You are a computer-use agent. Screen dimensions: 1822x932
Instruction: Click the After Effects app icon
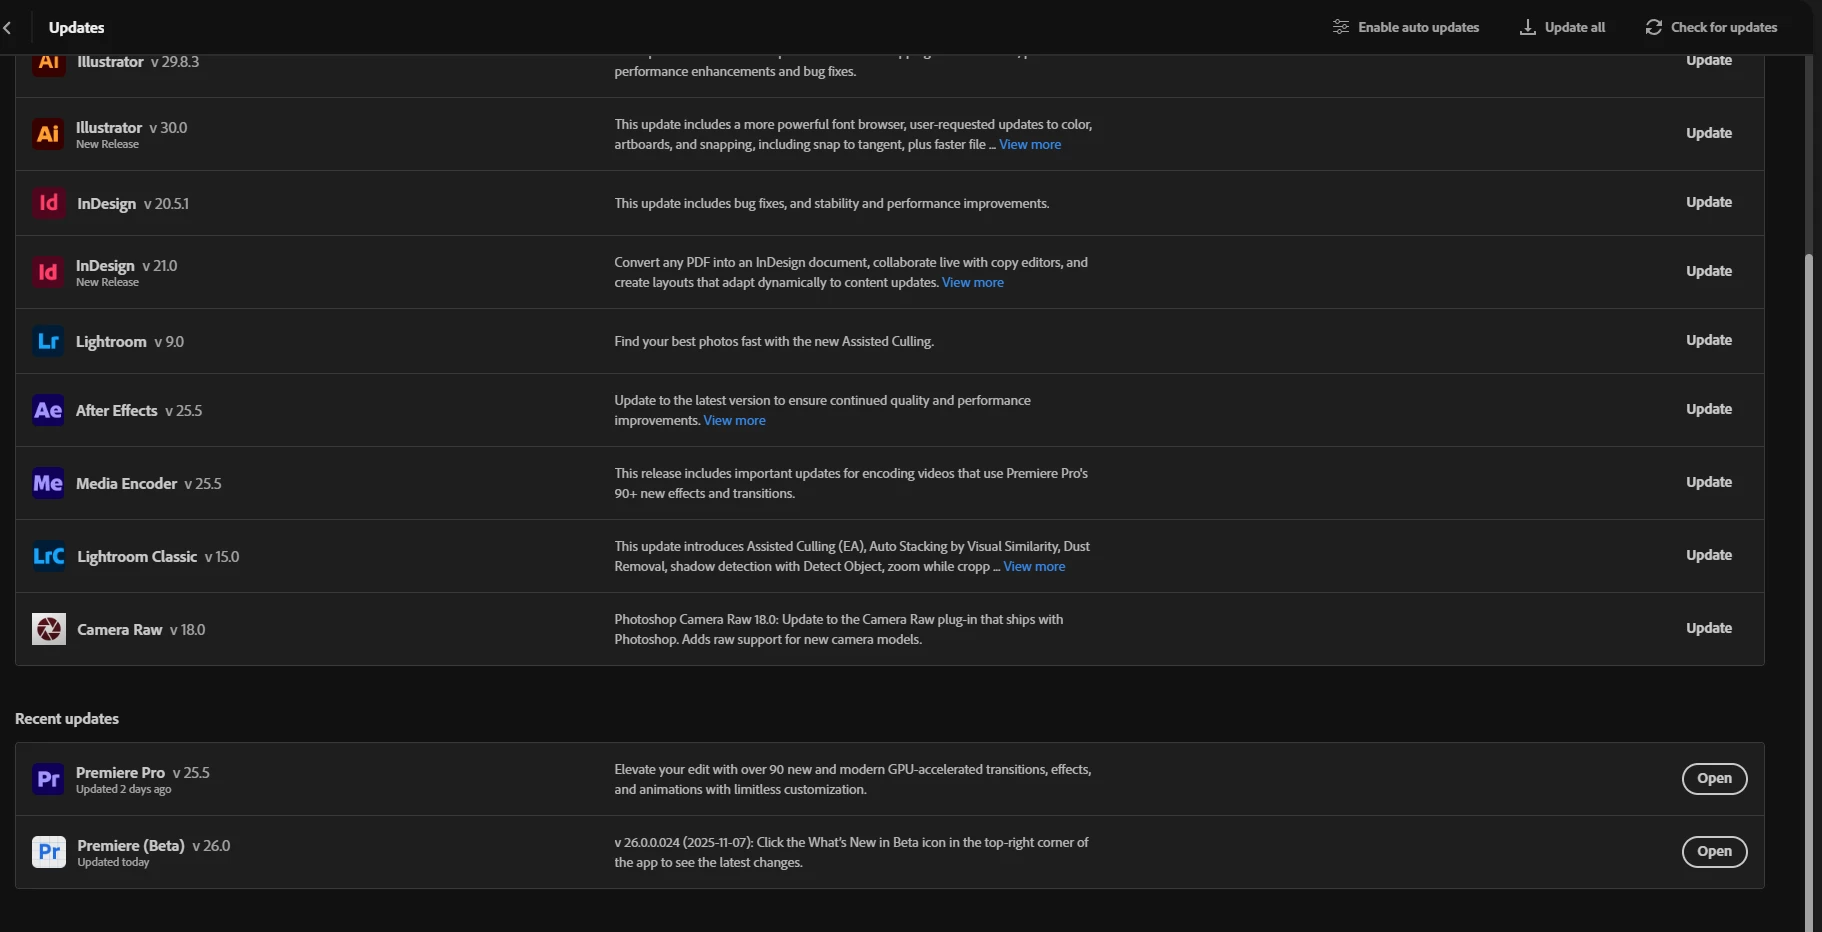tap(48, 410)
